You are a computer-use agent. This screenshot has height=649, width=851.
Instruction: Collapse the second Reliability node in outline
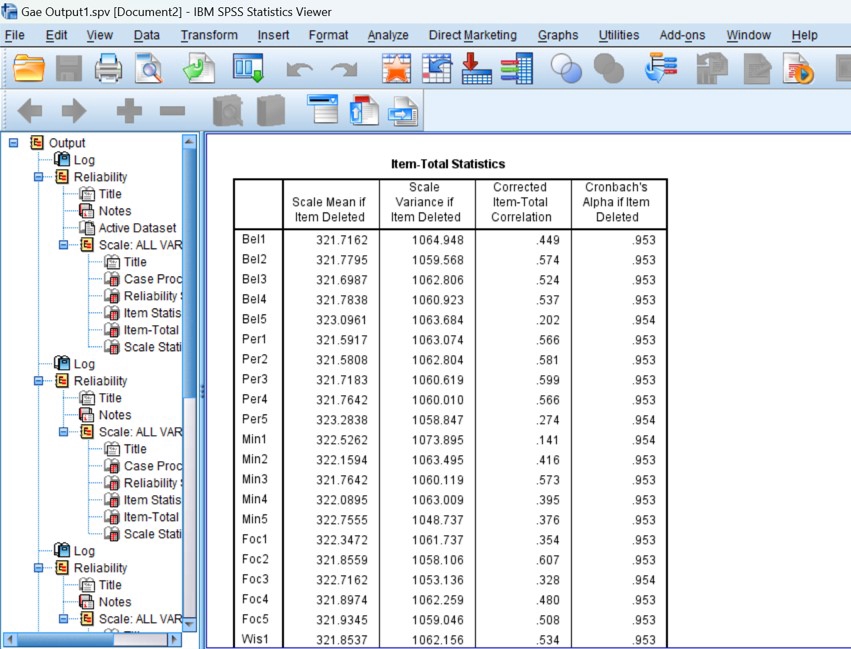(39, 381)
